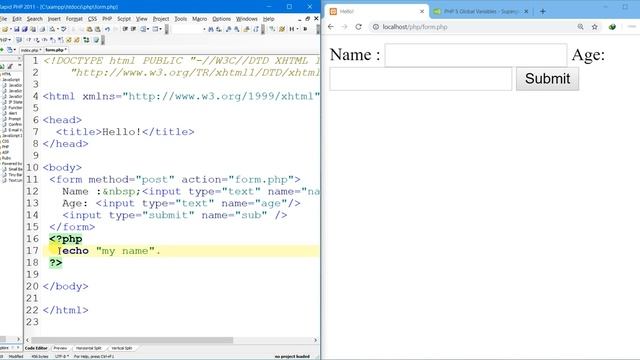Open the Project menu
Viewport: 640px width, 360px height.
pyautogui.click(x=161, y=19)
